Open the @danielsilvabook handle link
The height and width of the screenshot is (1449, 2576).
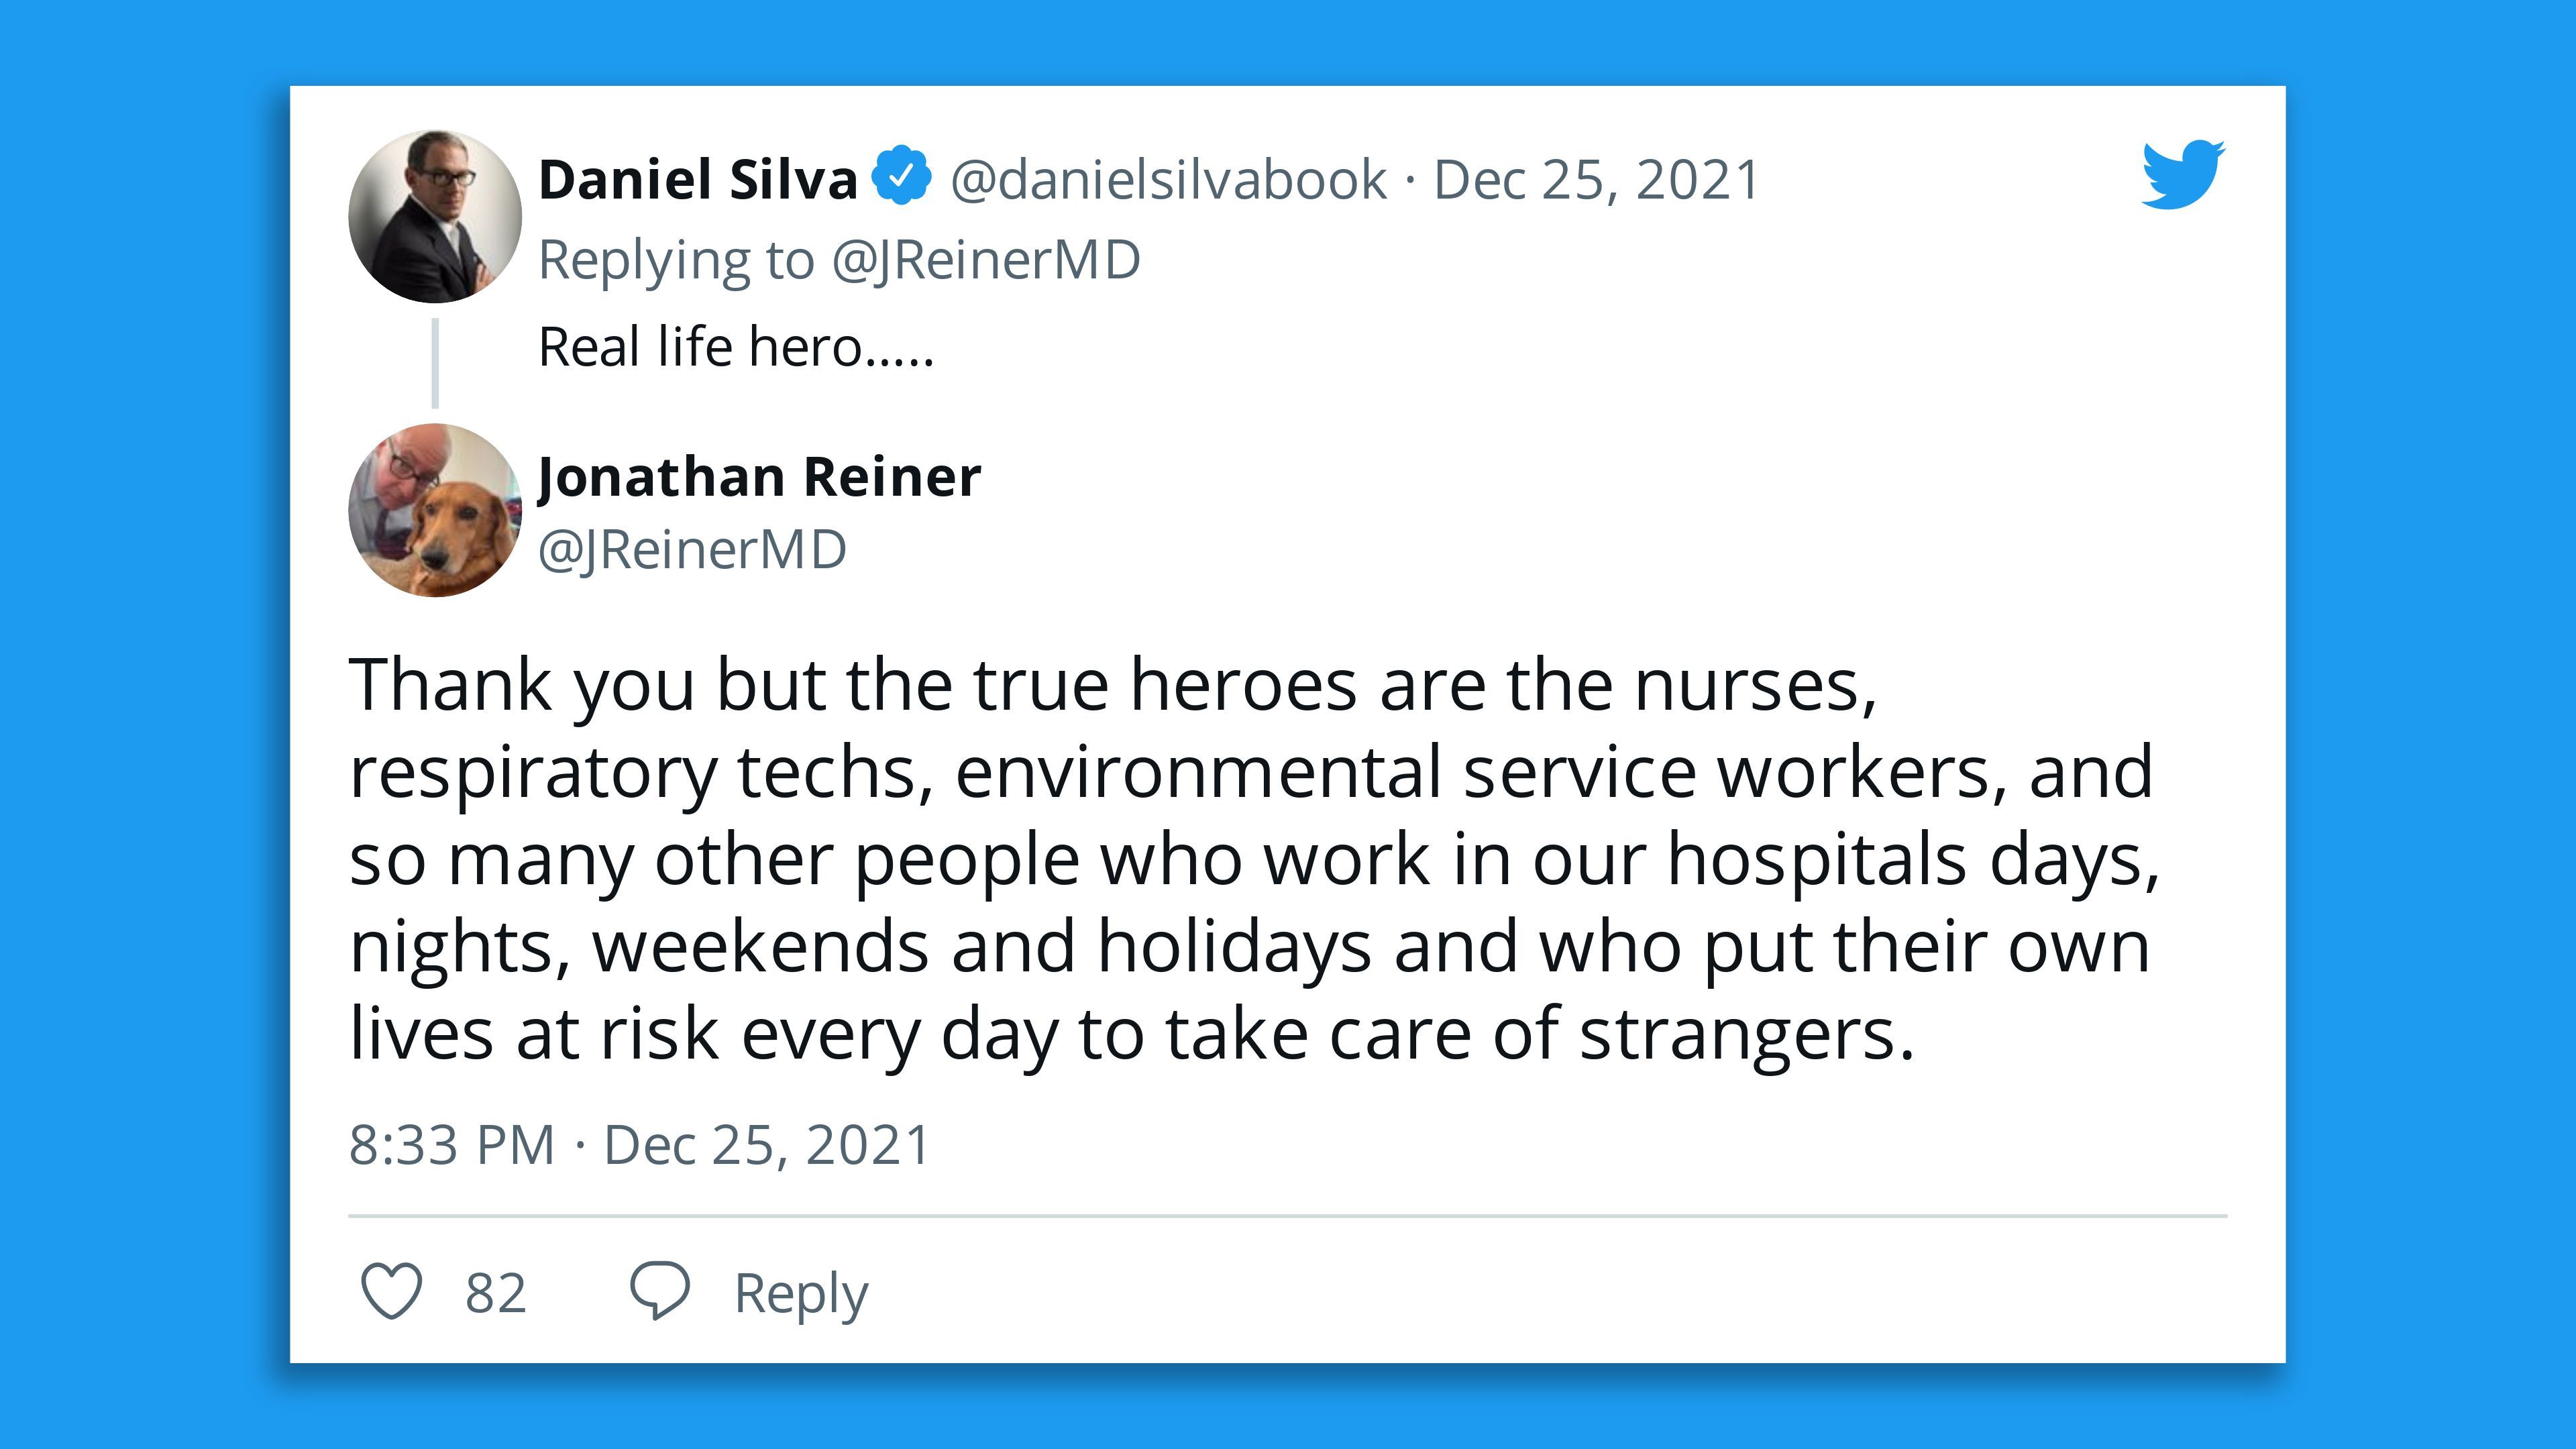[1168, 180]
